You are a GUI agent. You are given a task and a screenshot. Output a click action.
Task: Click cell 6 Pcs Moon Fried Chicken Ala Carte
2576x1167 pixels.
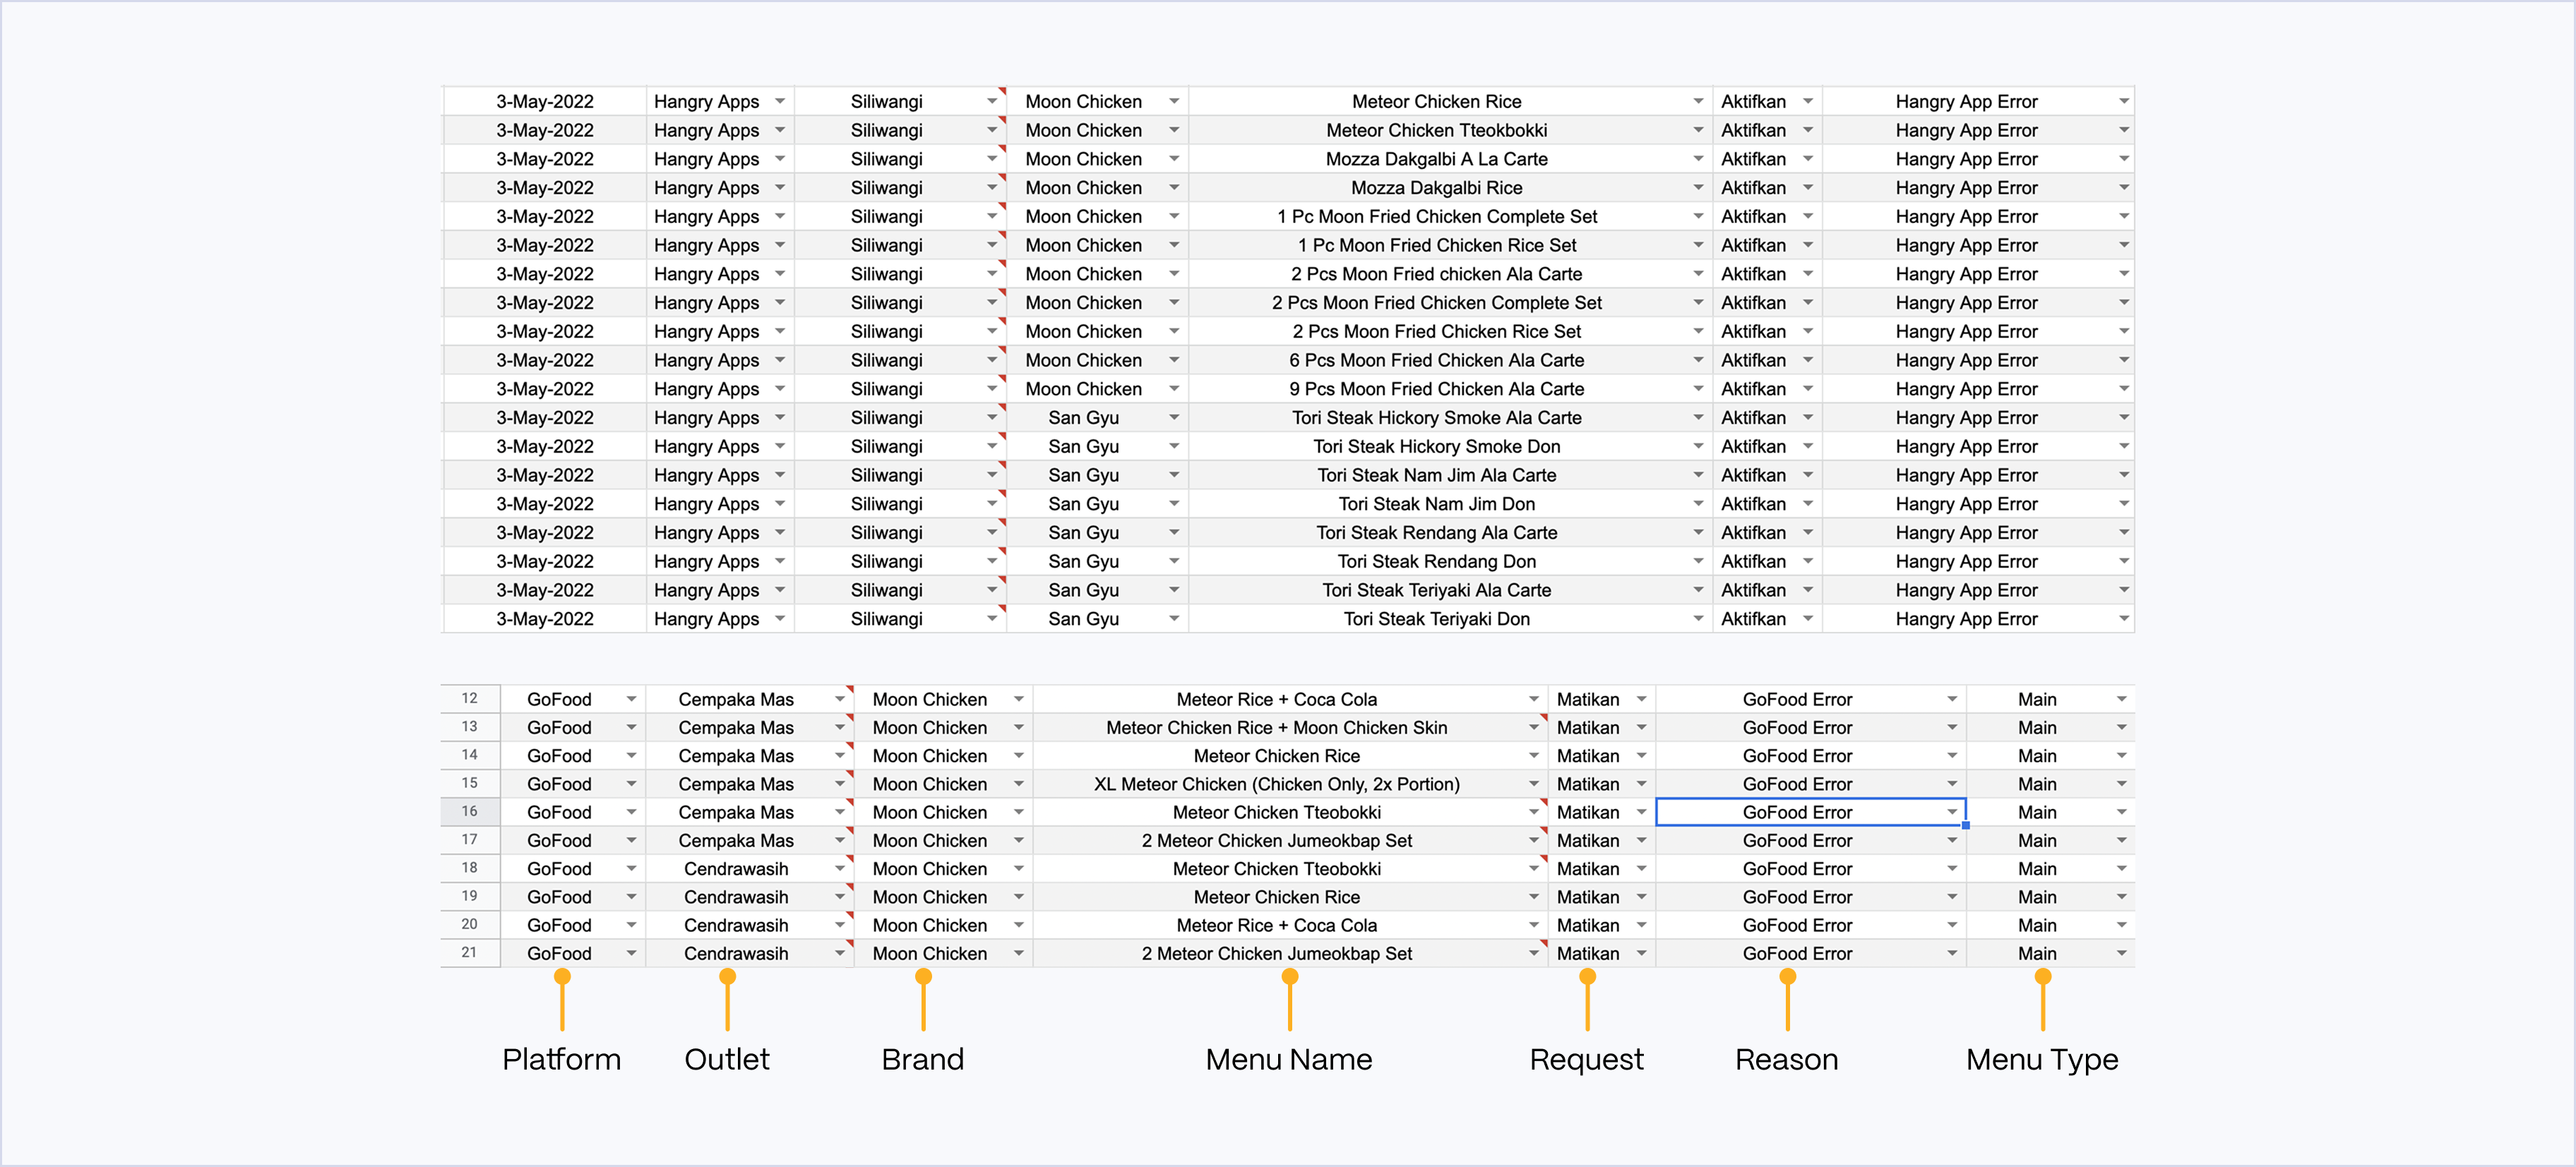[x=1450, y=360]
